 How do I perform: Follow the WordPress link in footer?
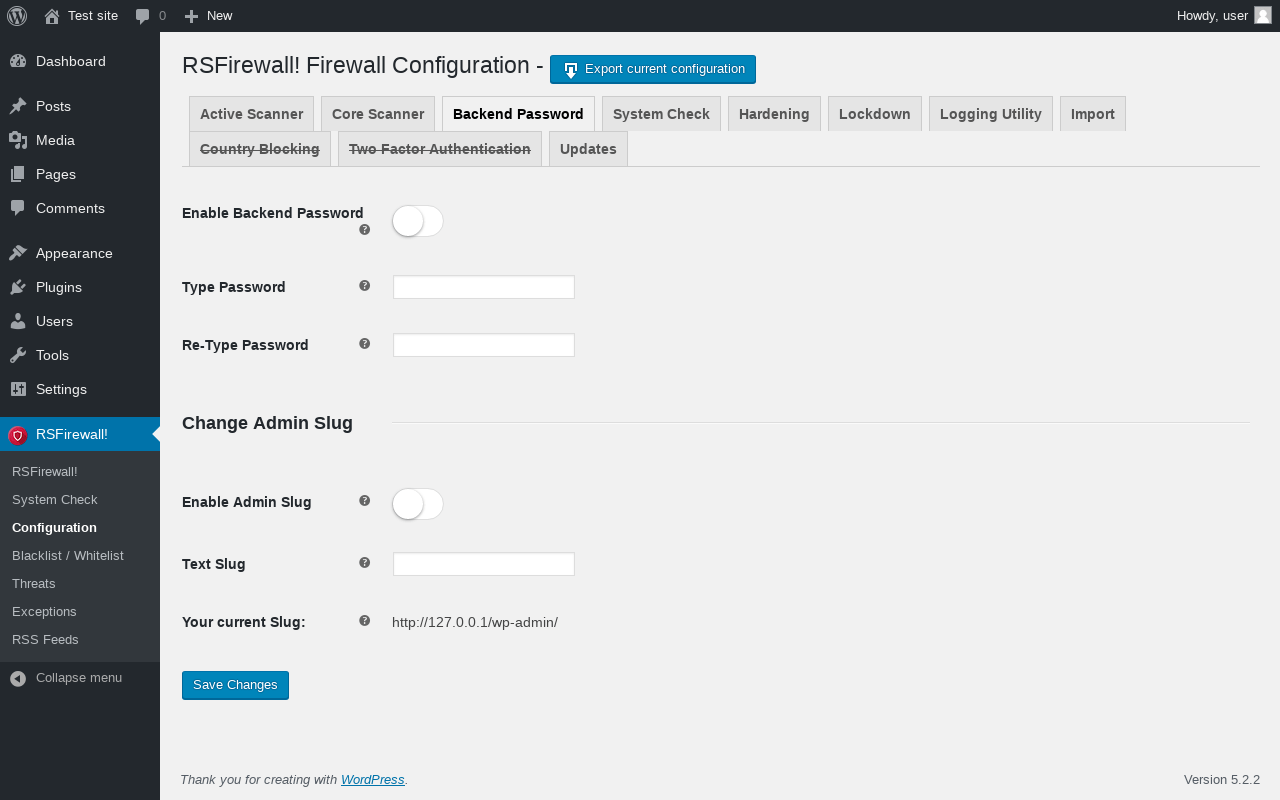(373, 780)
